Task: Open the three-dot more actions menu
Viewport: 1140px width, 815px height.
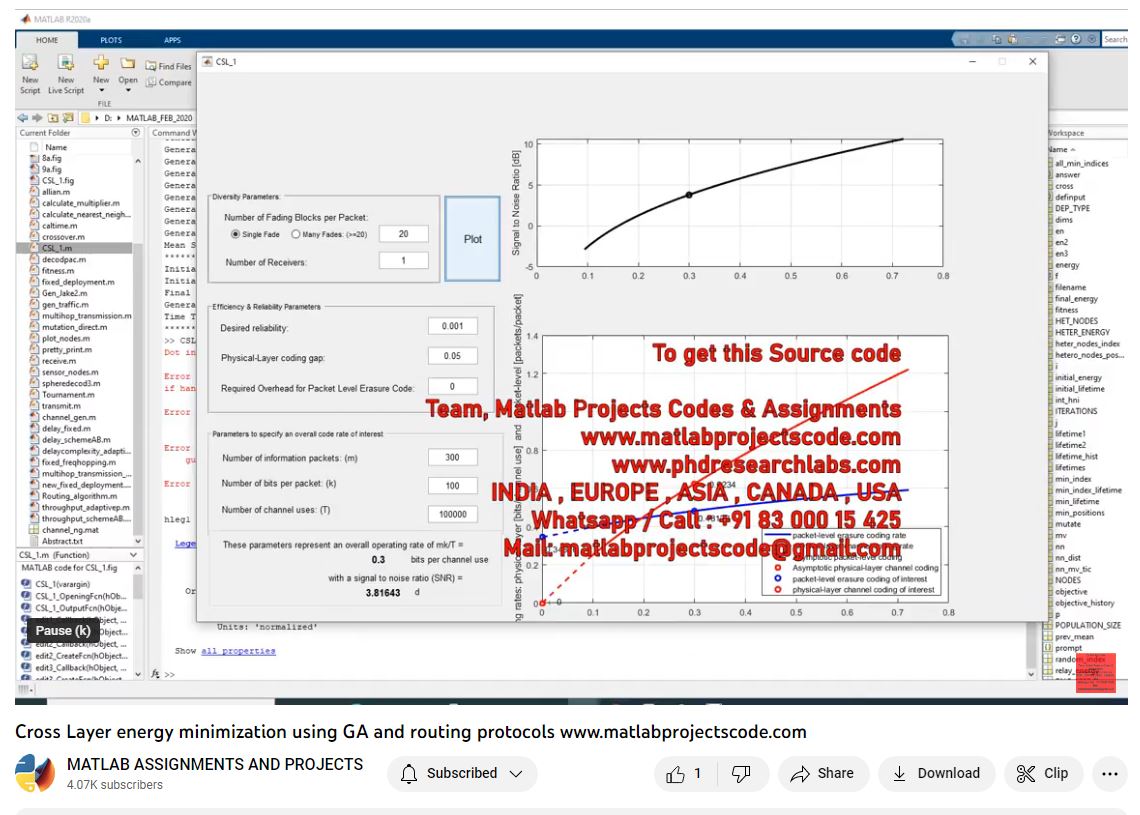Action: (x=1109, y=774)
